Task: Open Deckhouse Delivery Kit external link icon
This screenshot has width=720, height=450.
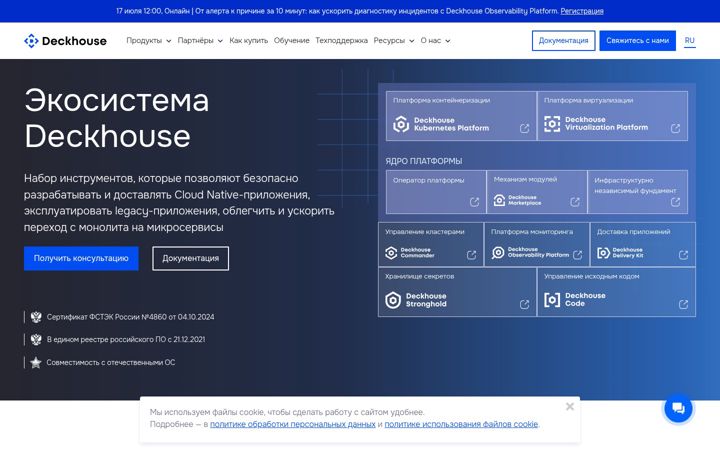Action: pos(683,255)
